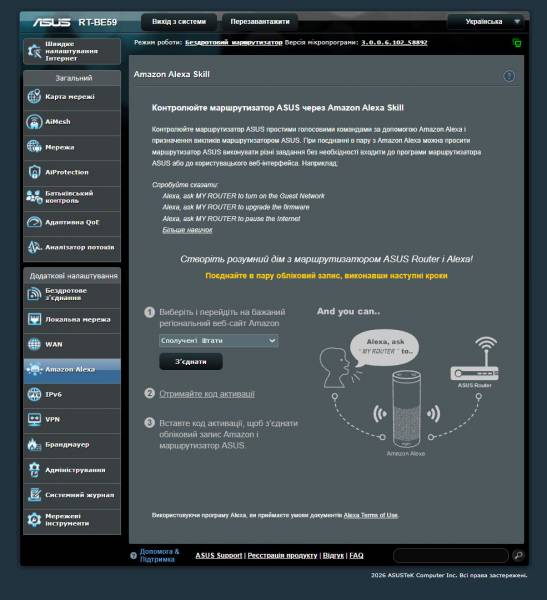This screenshot has height=600, width=547.
Task: Click the Мережеві інструменти tools icon
Action: tap(34, 520)
